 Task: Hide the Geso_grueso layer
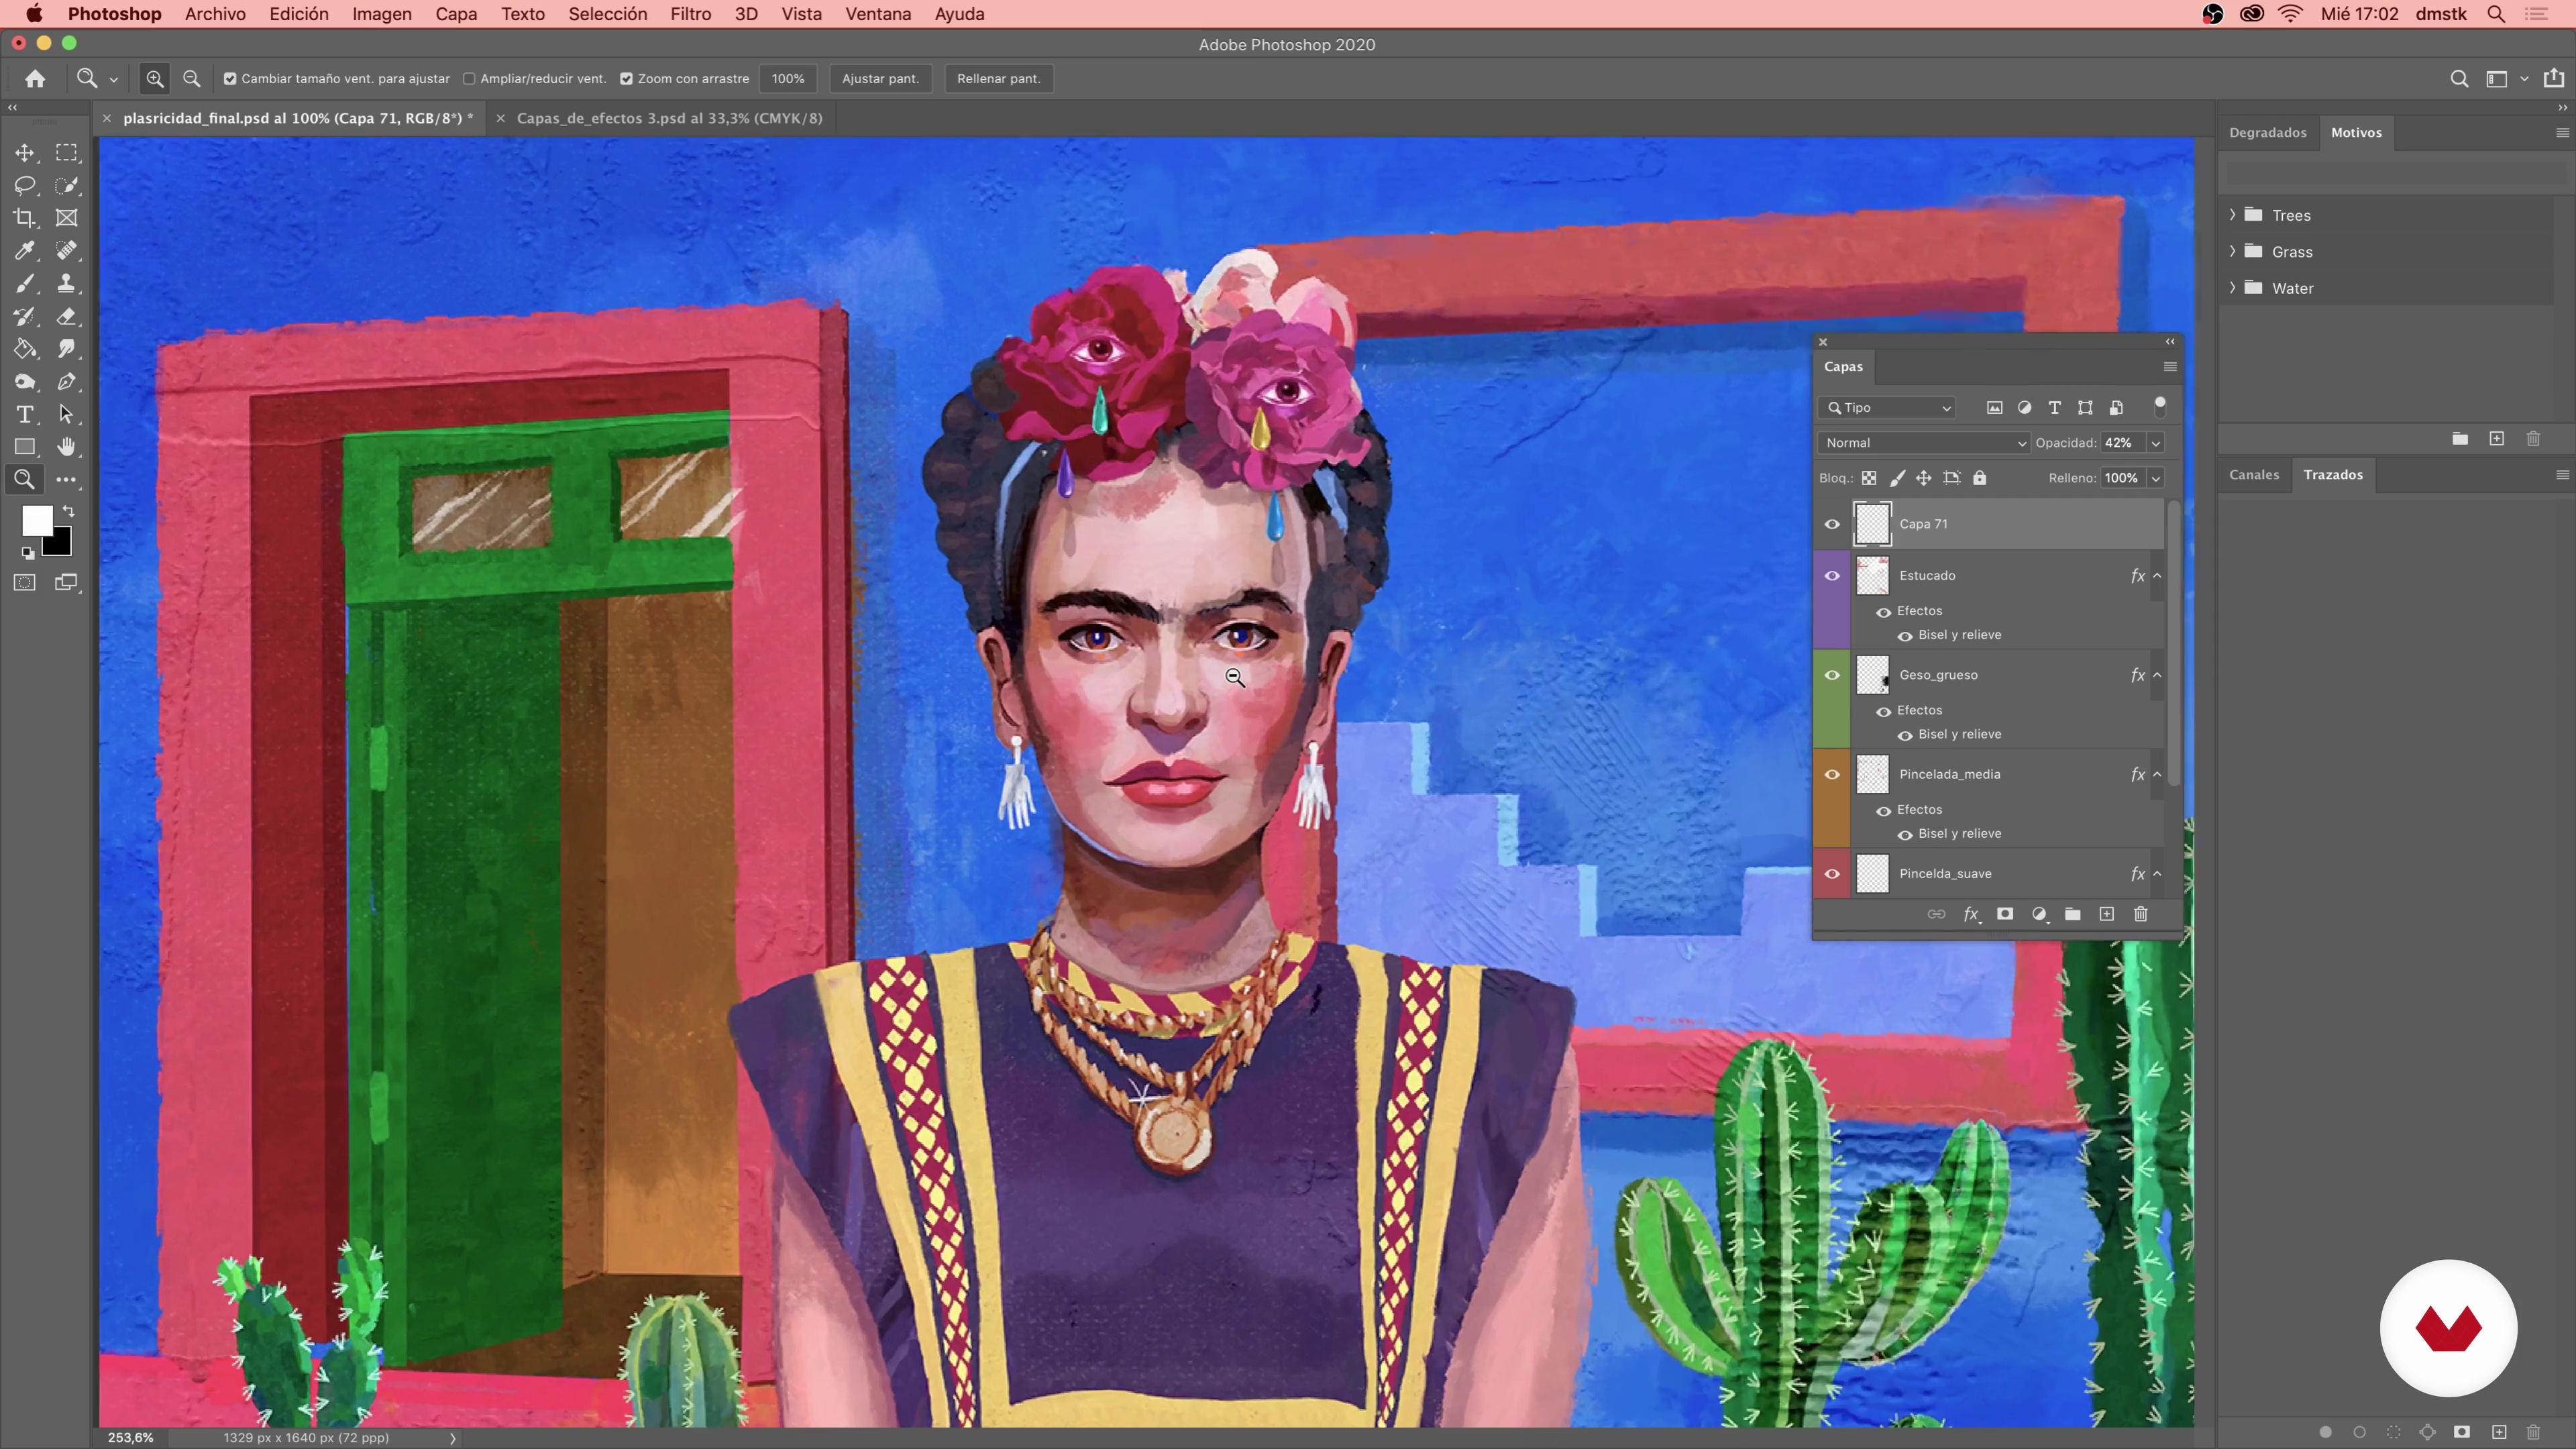pos(1832,675)
